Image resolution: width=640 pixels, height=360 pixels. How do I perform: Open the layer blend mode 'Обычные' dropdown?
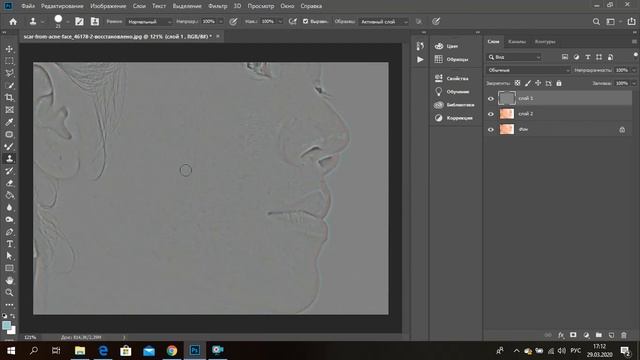click(528, 70)
